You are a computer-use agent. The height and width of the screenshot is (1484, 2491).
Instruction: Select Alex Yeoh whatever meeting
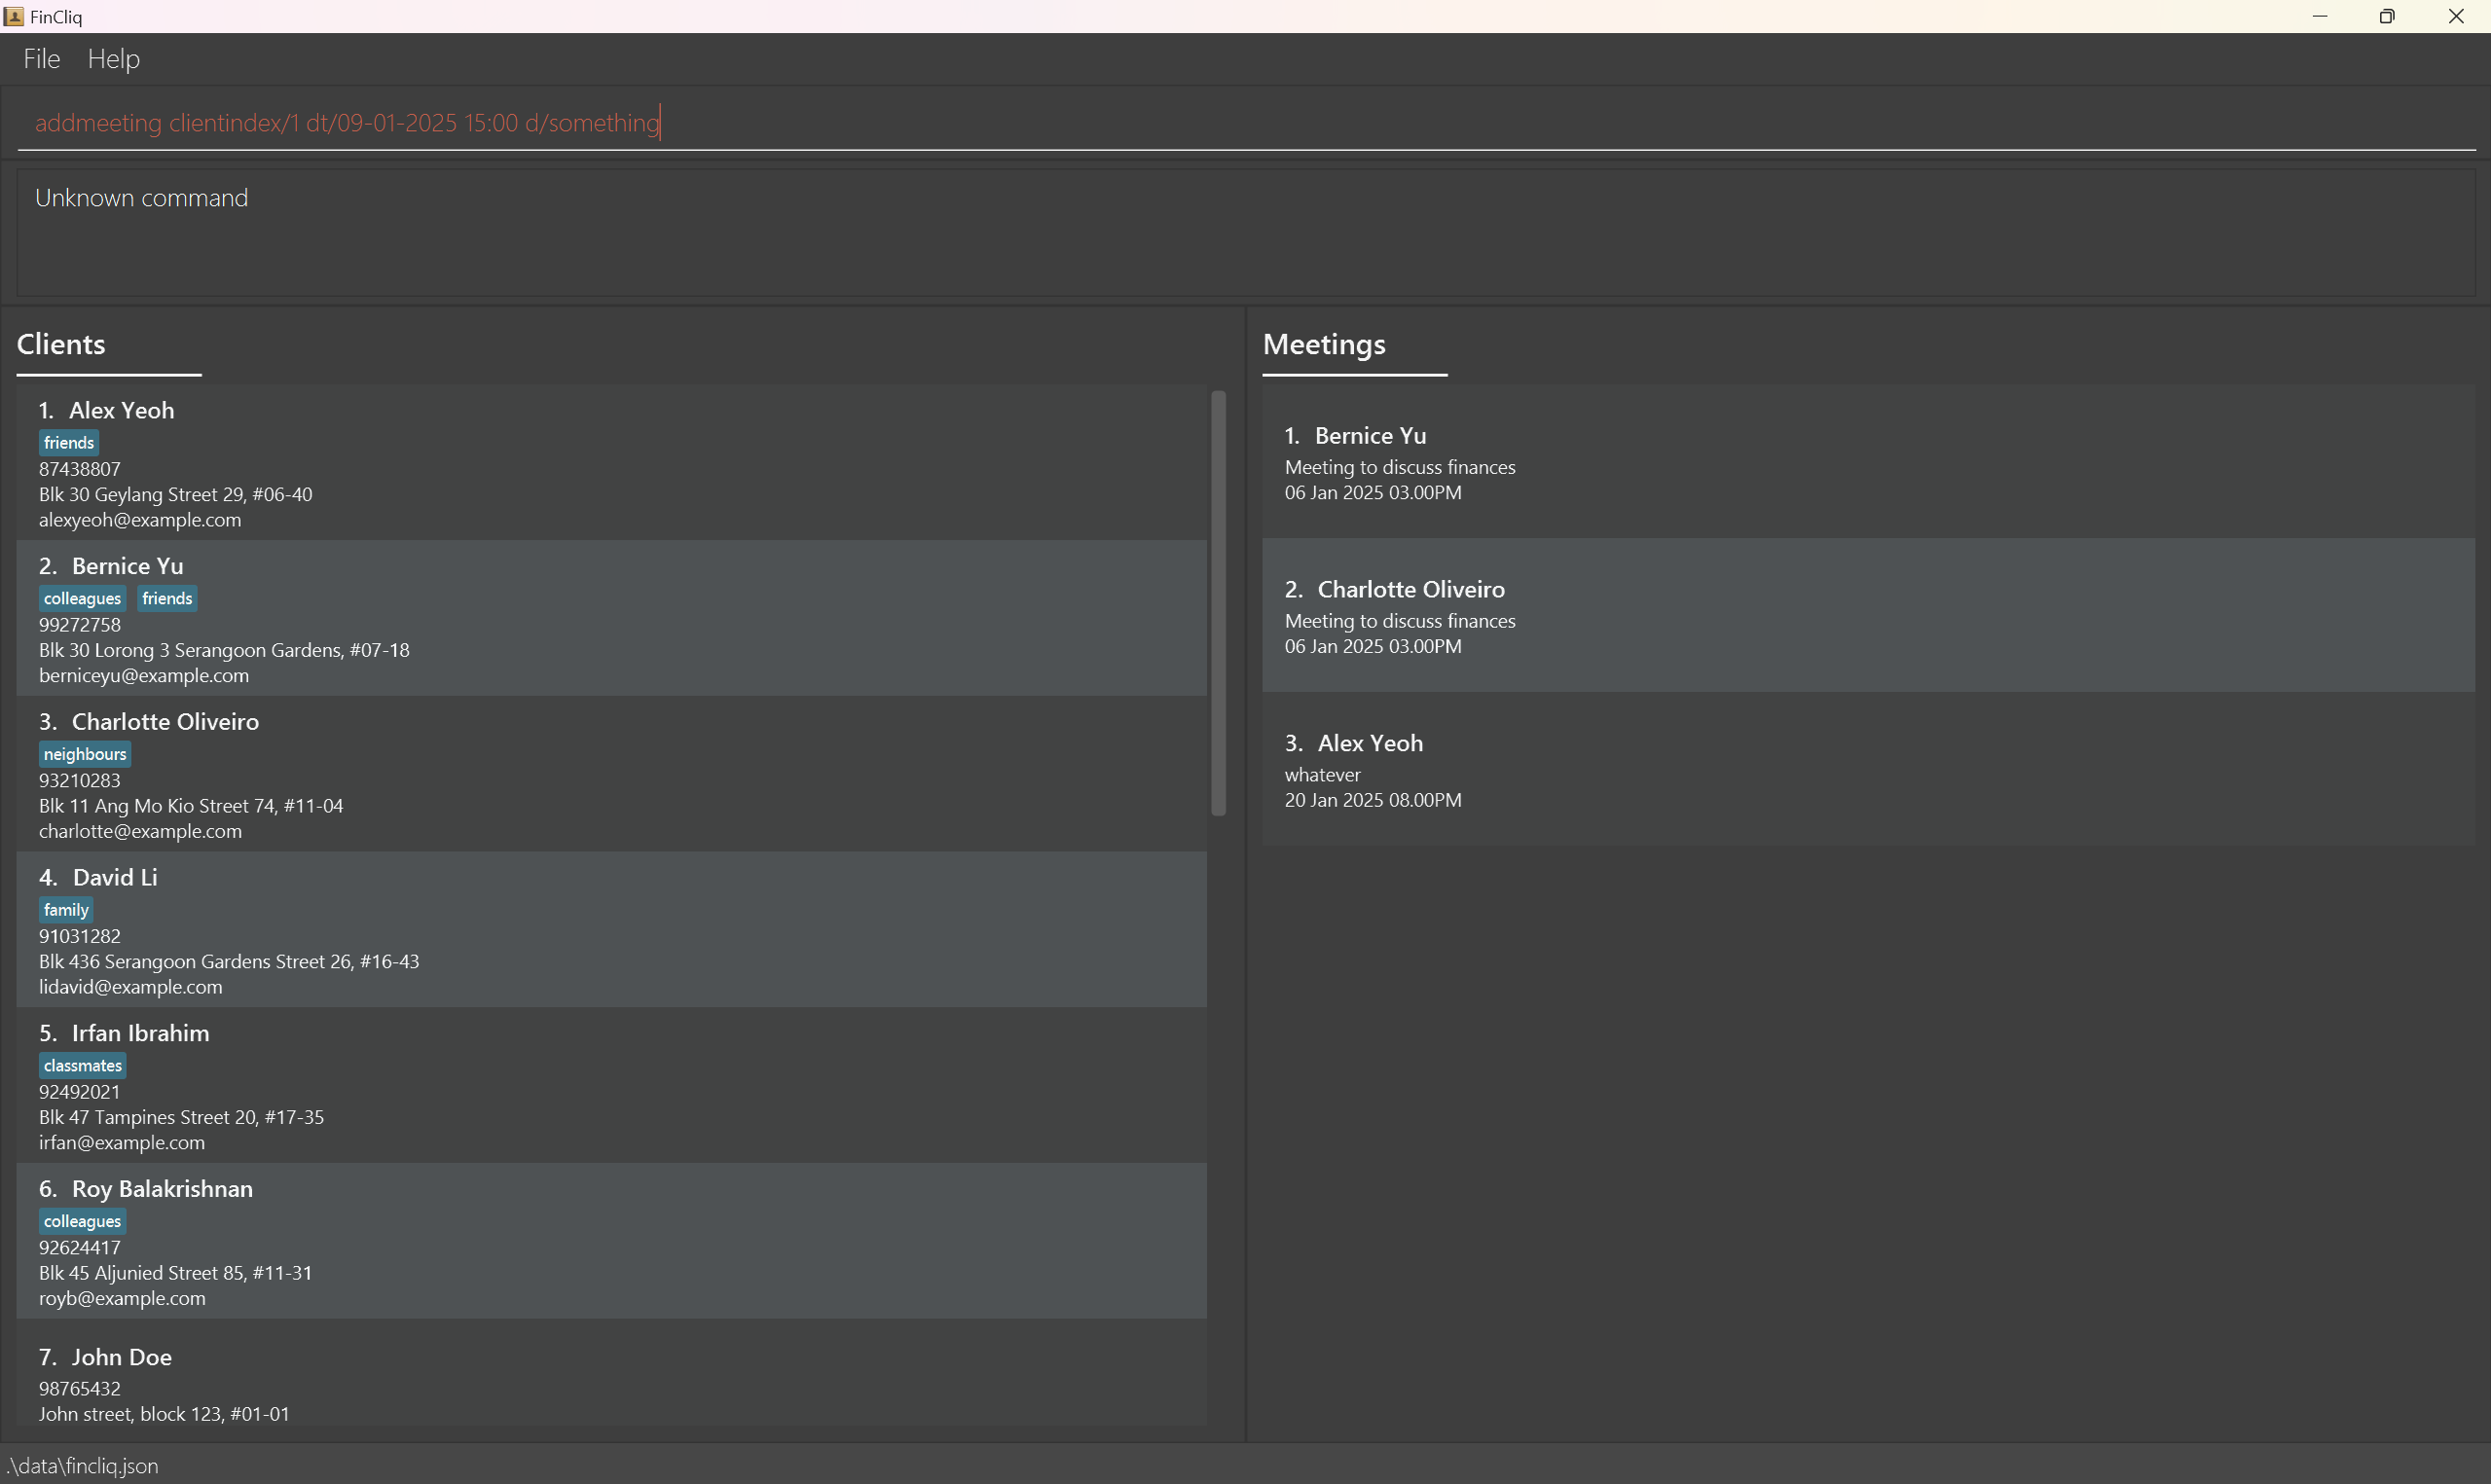[1866, 770]
